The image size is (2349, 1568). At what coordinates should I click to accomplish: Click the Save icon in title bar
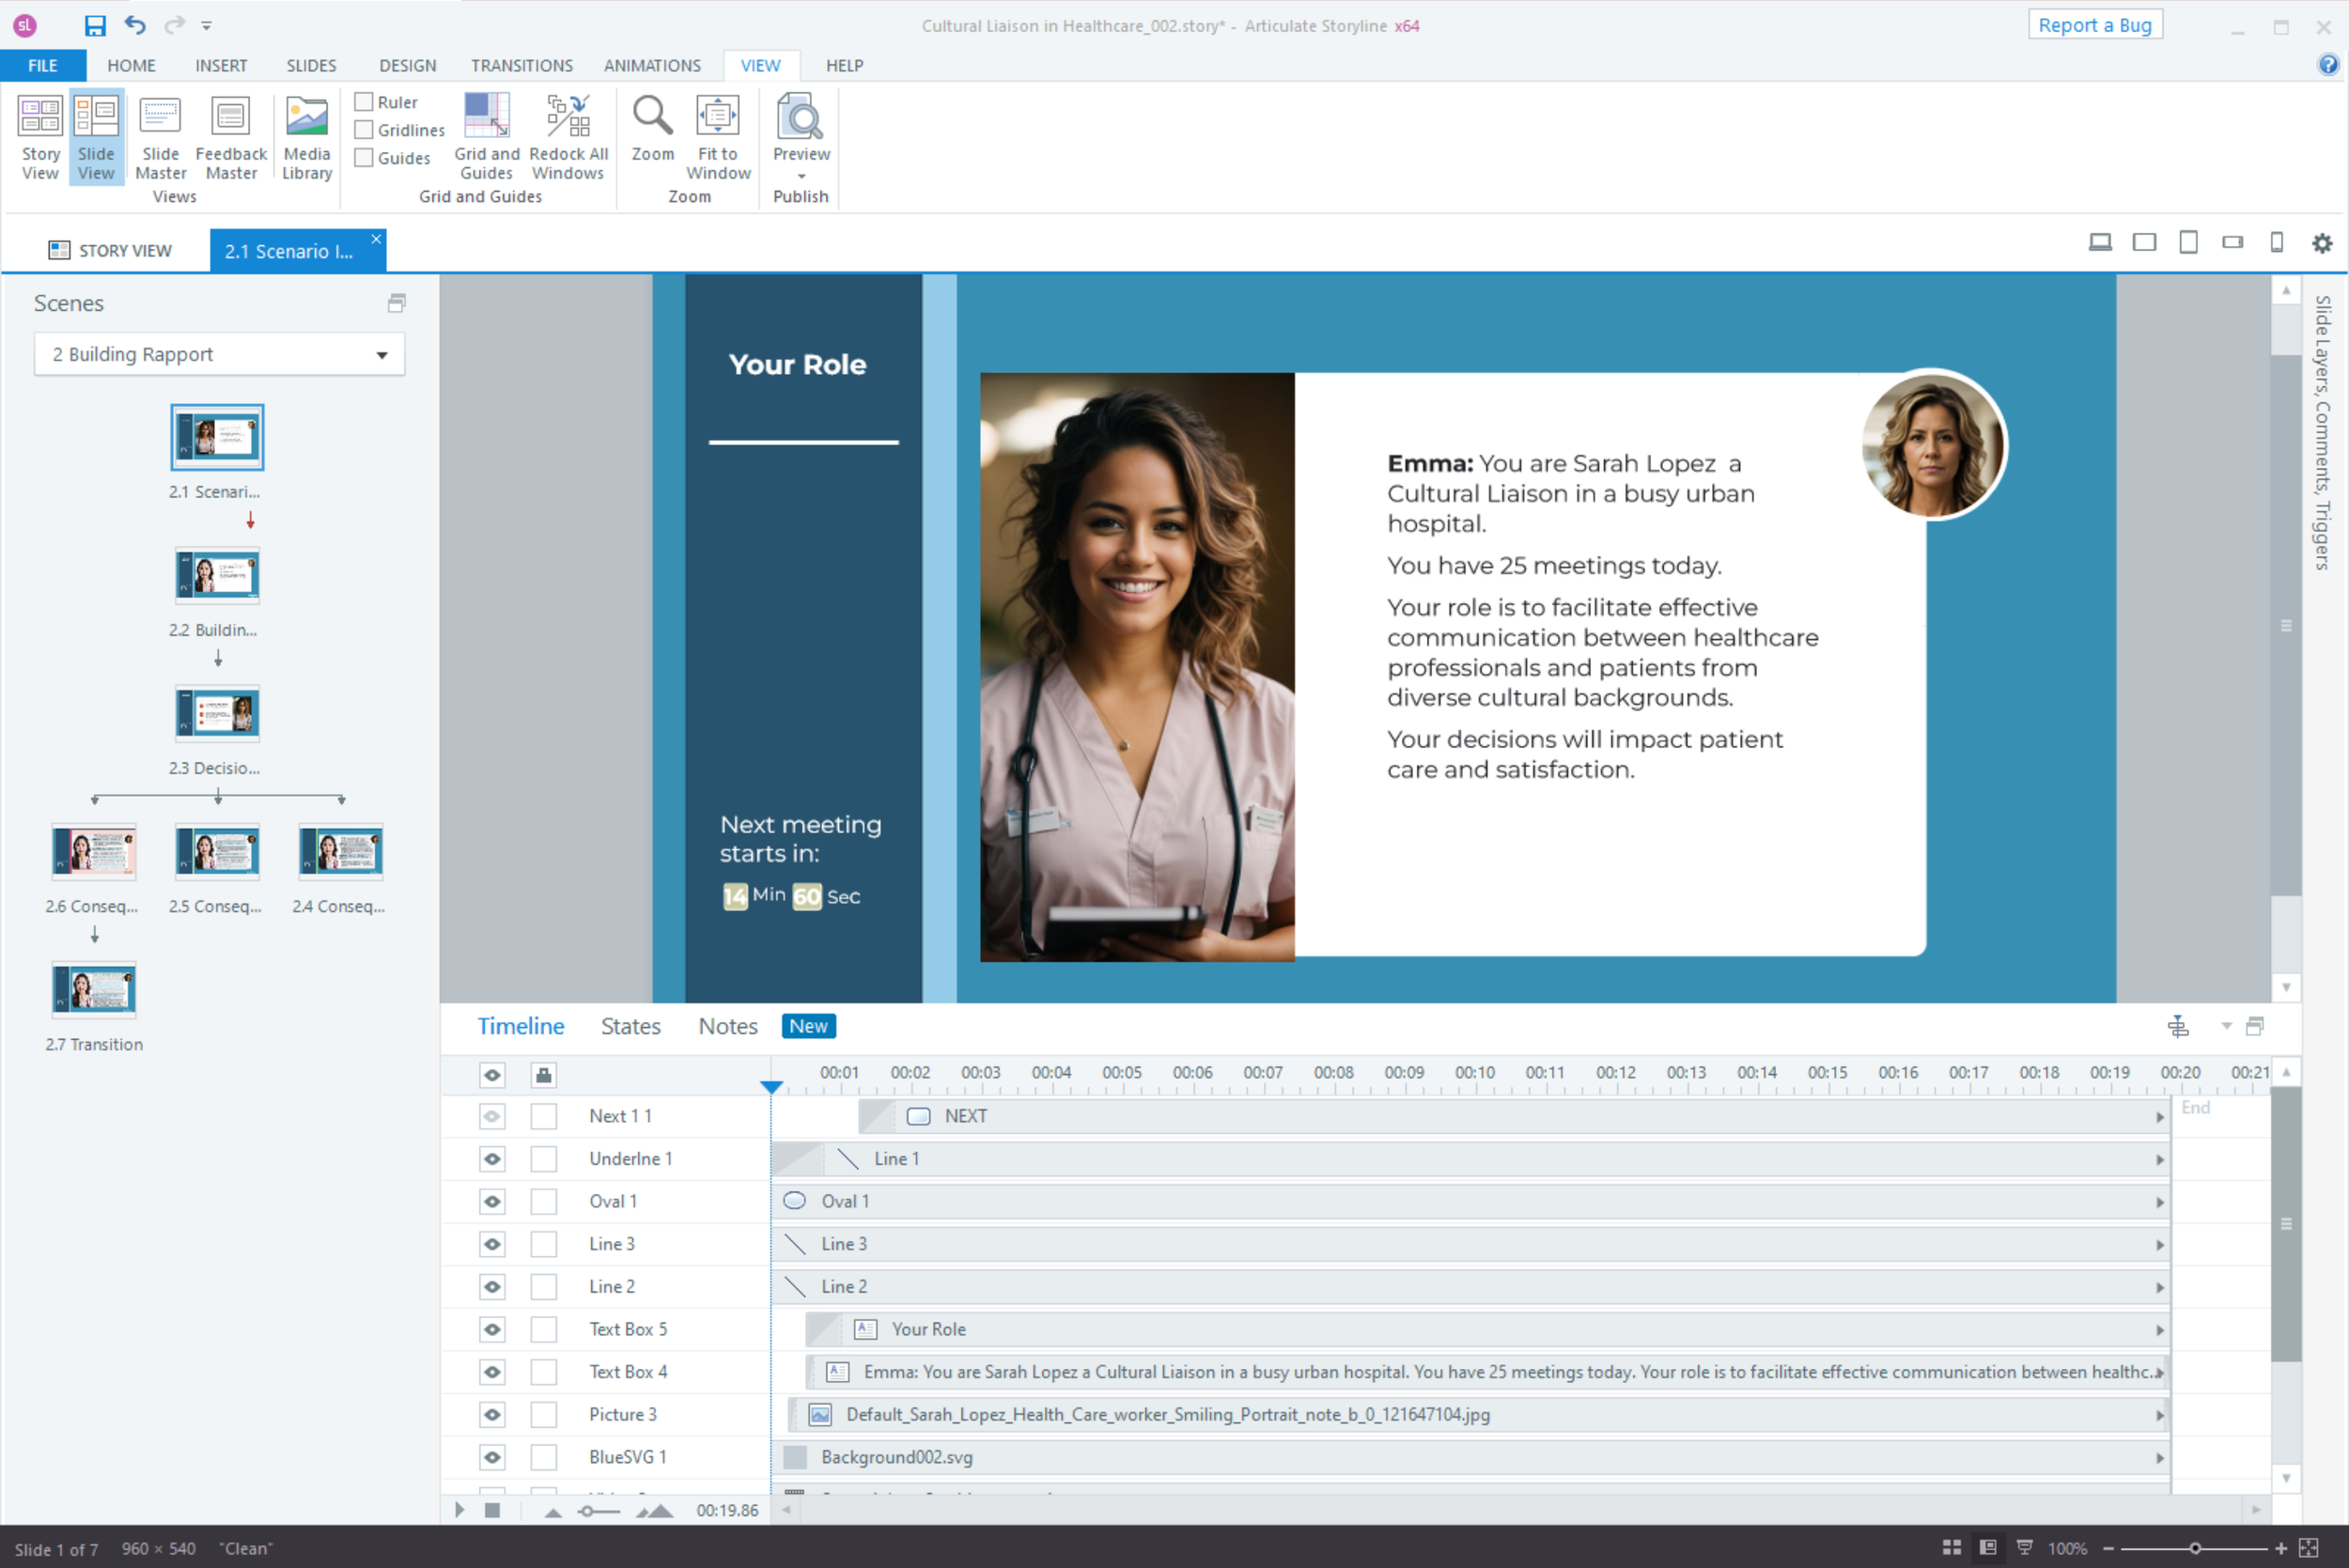[x=95, y=26]
